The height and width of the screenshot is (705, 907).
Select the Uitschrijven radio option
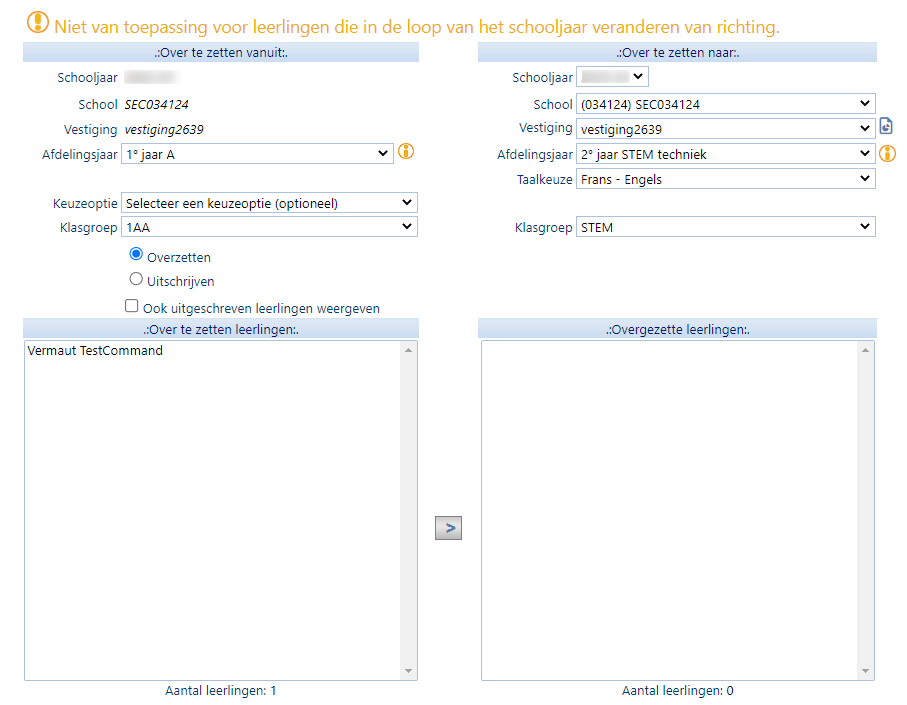click(137, 280)
